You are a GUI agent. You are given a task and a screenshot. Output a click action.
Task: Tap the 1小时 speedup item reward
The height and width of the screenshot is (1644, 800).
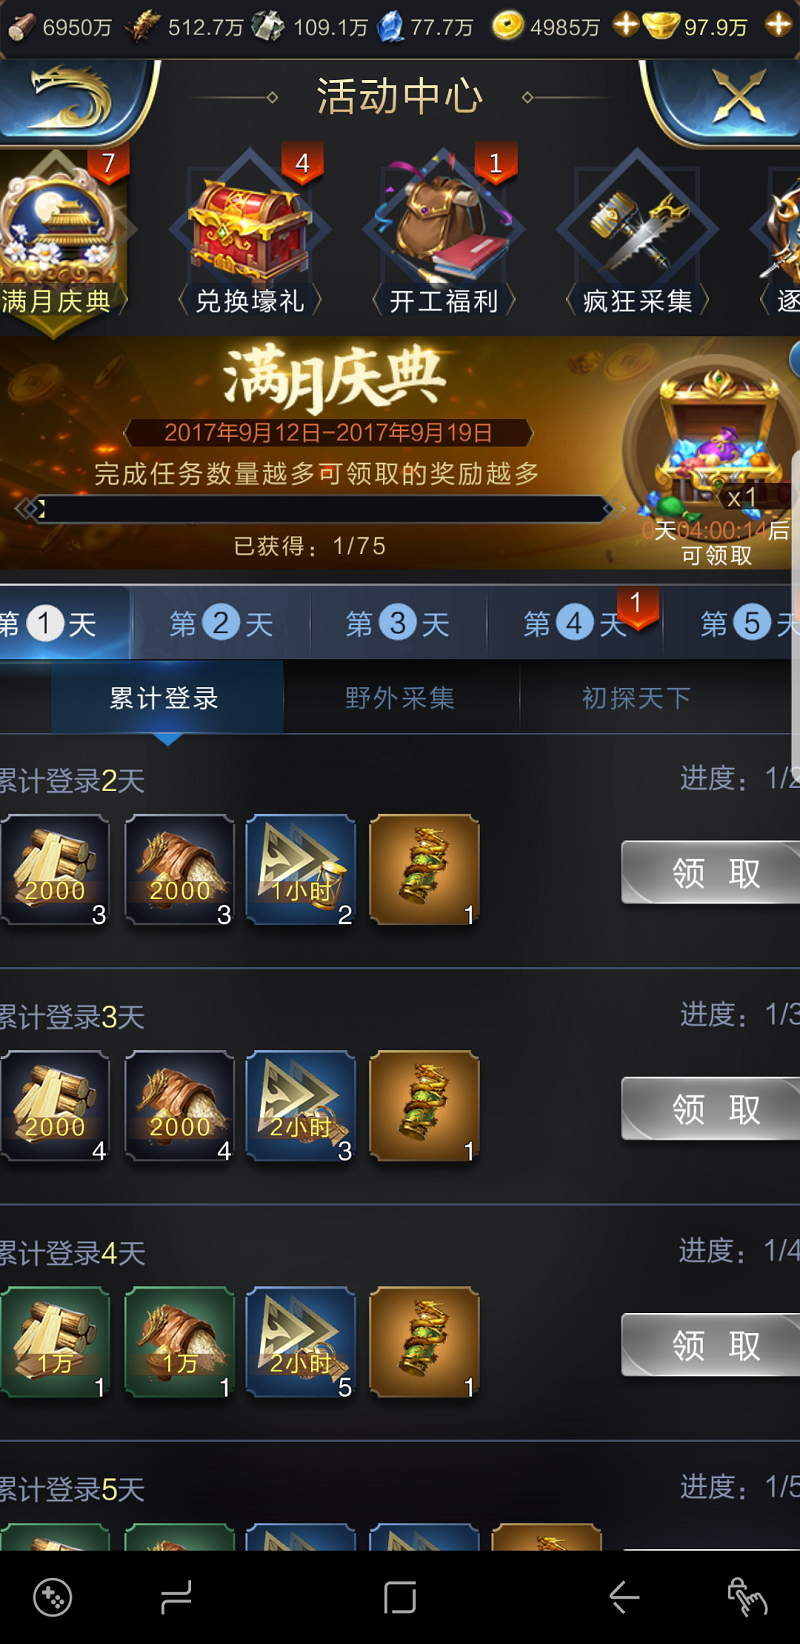click(x=301, y=870)
